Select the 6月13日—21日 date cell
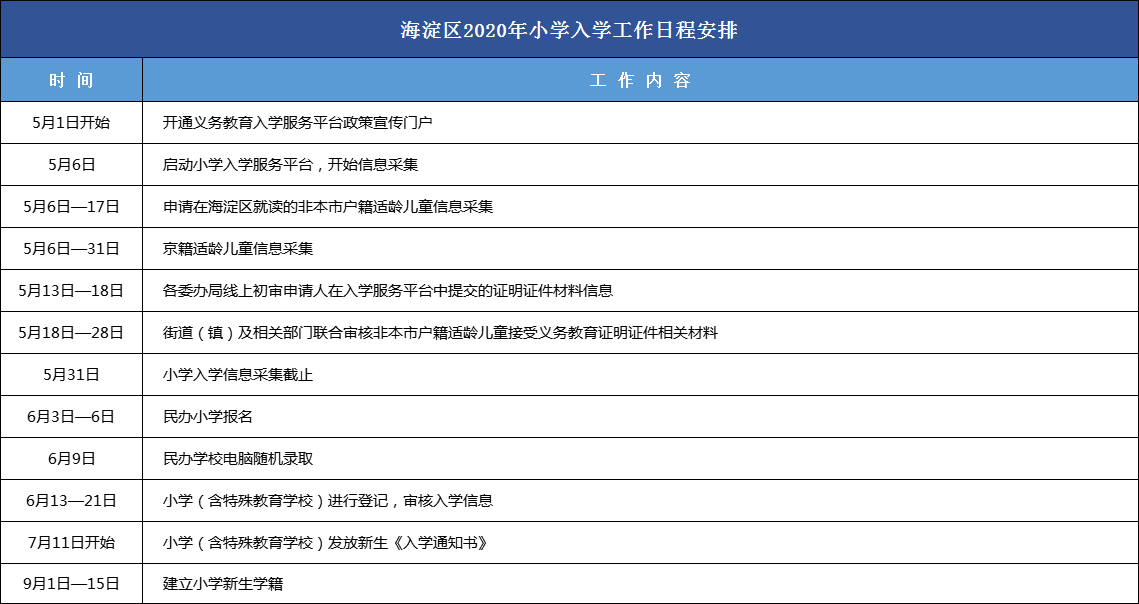 coord(71,501)
